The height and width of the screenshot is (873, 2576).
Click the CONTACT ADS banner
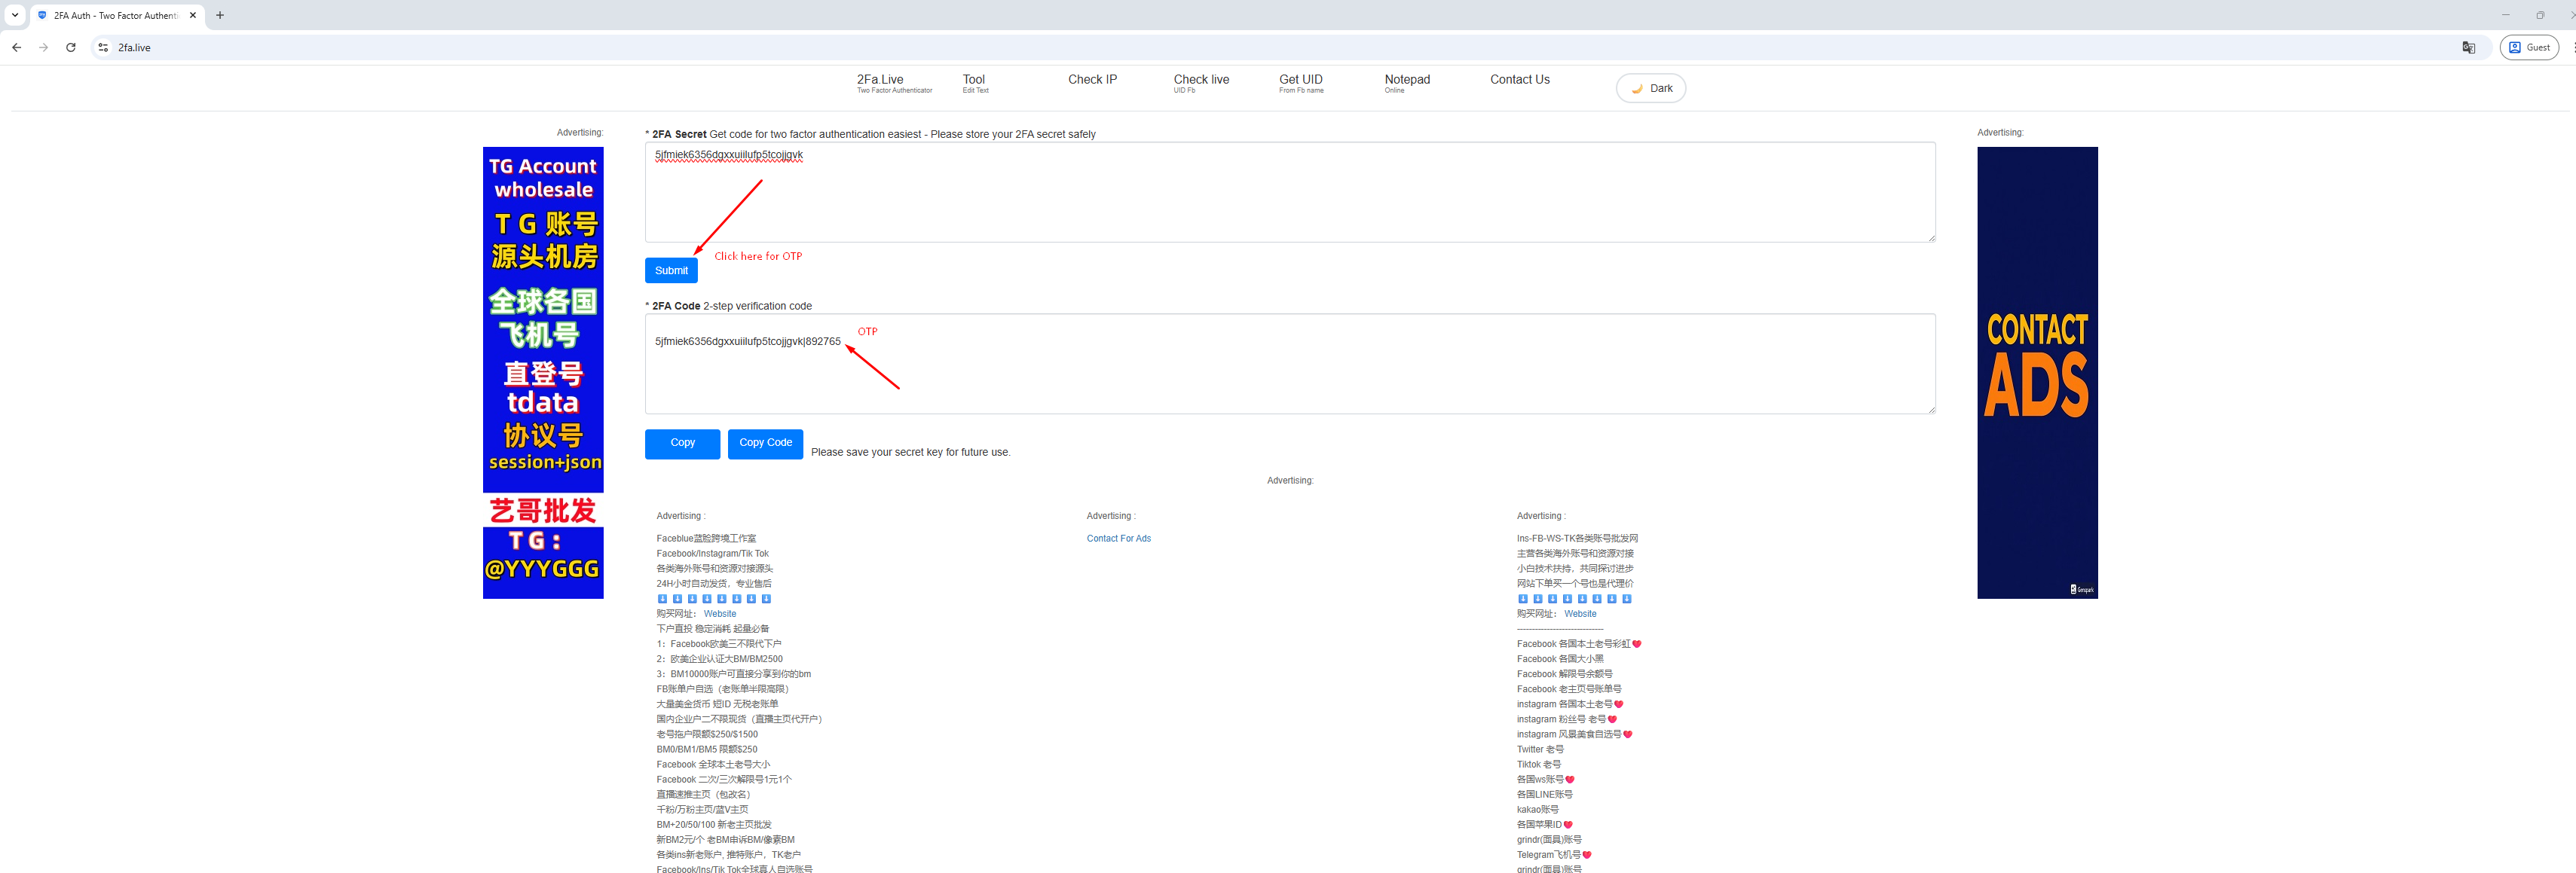pyautogui.click(x=2036, y=372)
